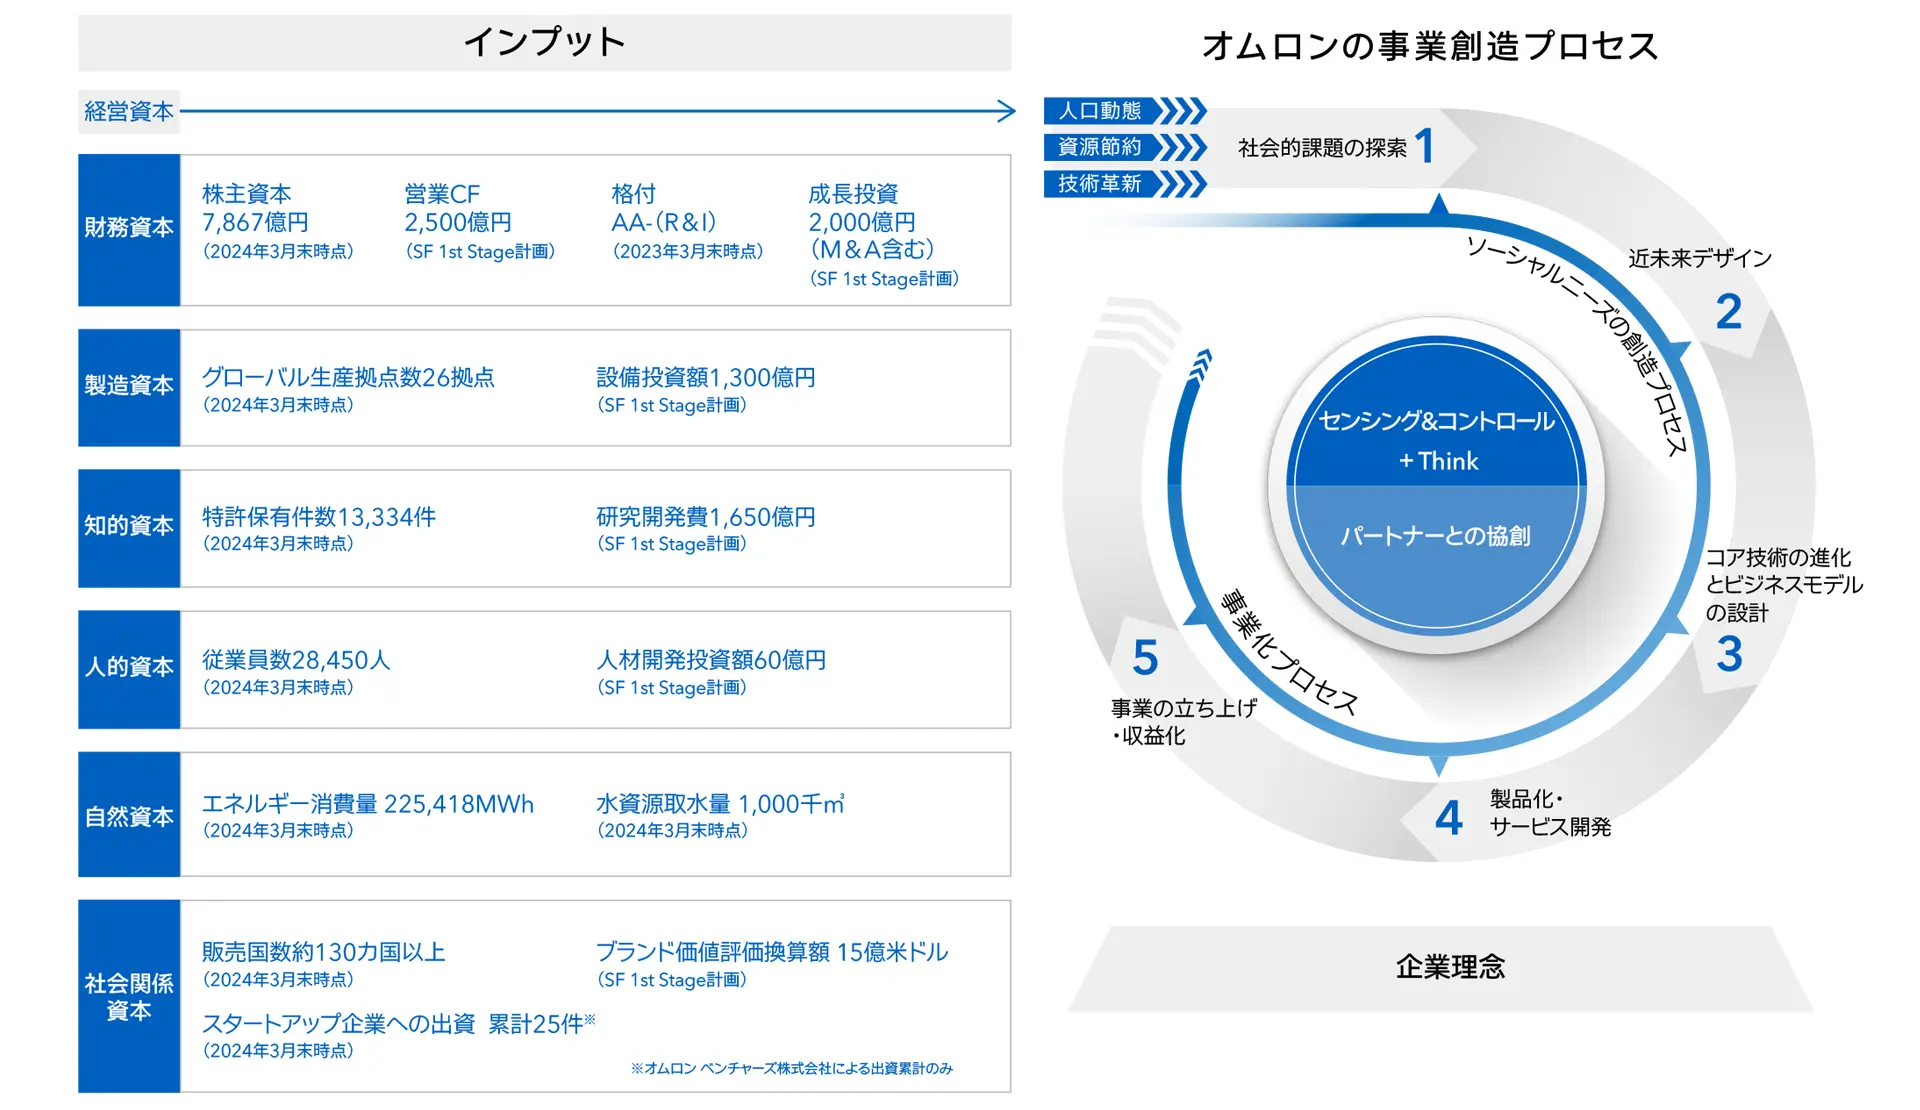Click the 技術革新 tag
This screenshot has height=1110, width=1920.
click(1100, 184)
